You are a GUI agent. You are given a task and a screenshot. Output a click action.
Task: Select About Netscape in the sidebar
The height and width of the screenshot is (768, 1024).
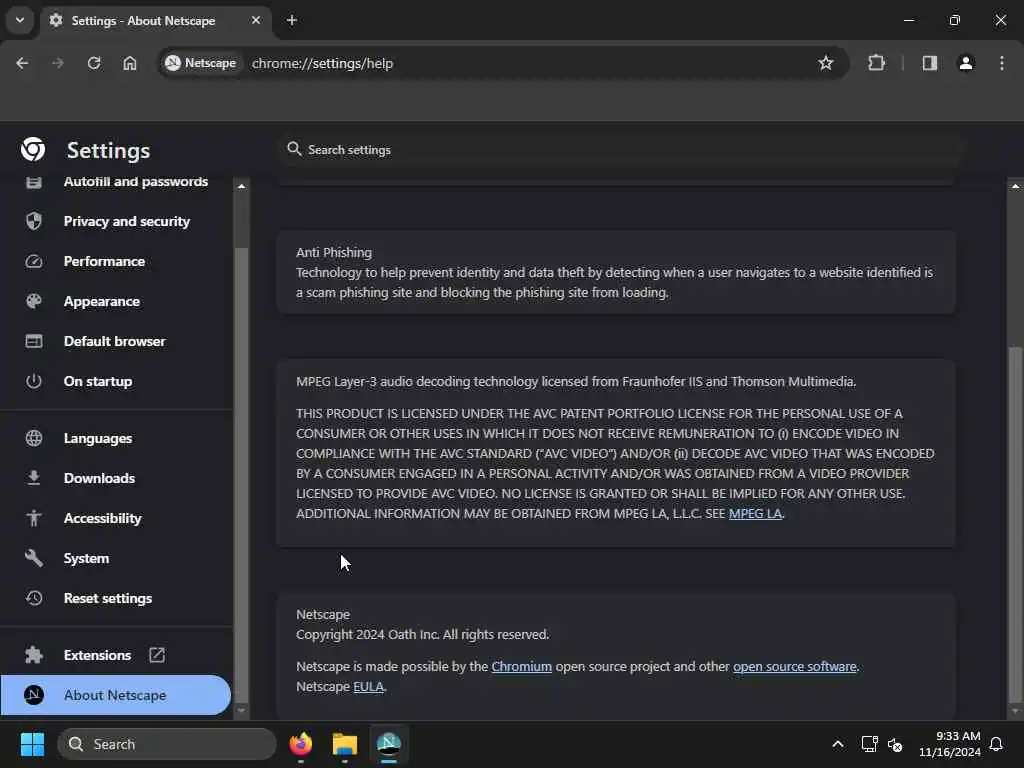pos(116,695)
